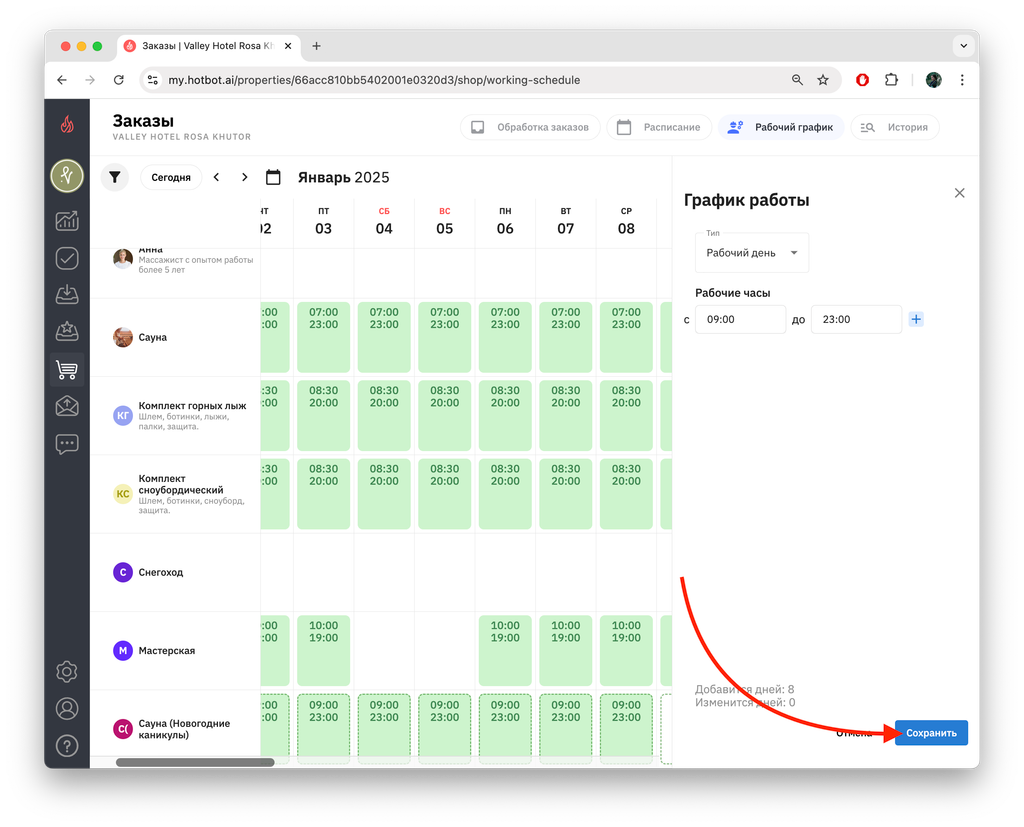Switch to Расписание tab
The width and height of the screenshot is (1024, 827).
659,127
